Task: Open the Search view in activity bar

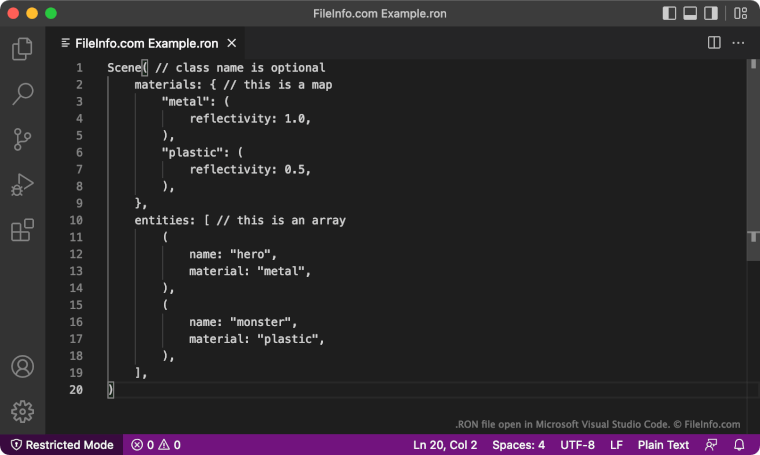Action: coord(22,94)
